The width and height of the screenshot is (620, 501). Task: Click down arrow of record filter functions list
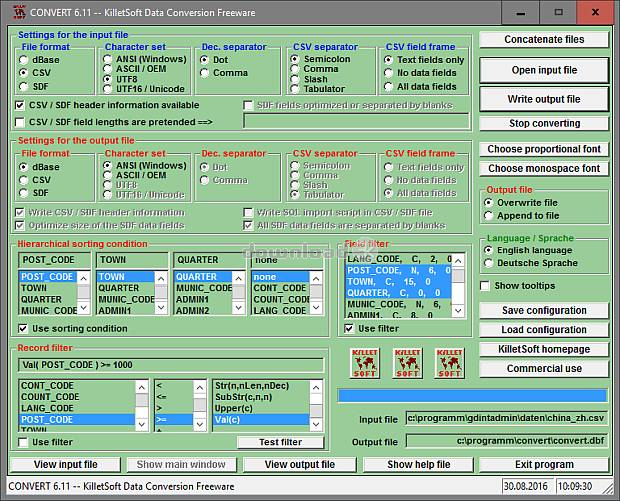click(316, 424)
